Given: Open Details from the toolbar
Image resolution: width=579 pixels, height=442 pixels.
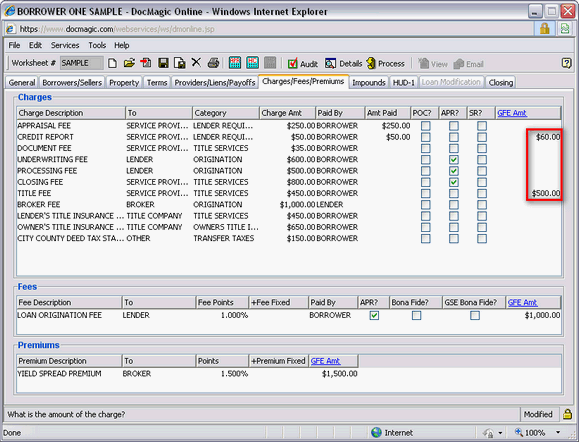Looking at the screenshot, I should pos(343,64).
